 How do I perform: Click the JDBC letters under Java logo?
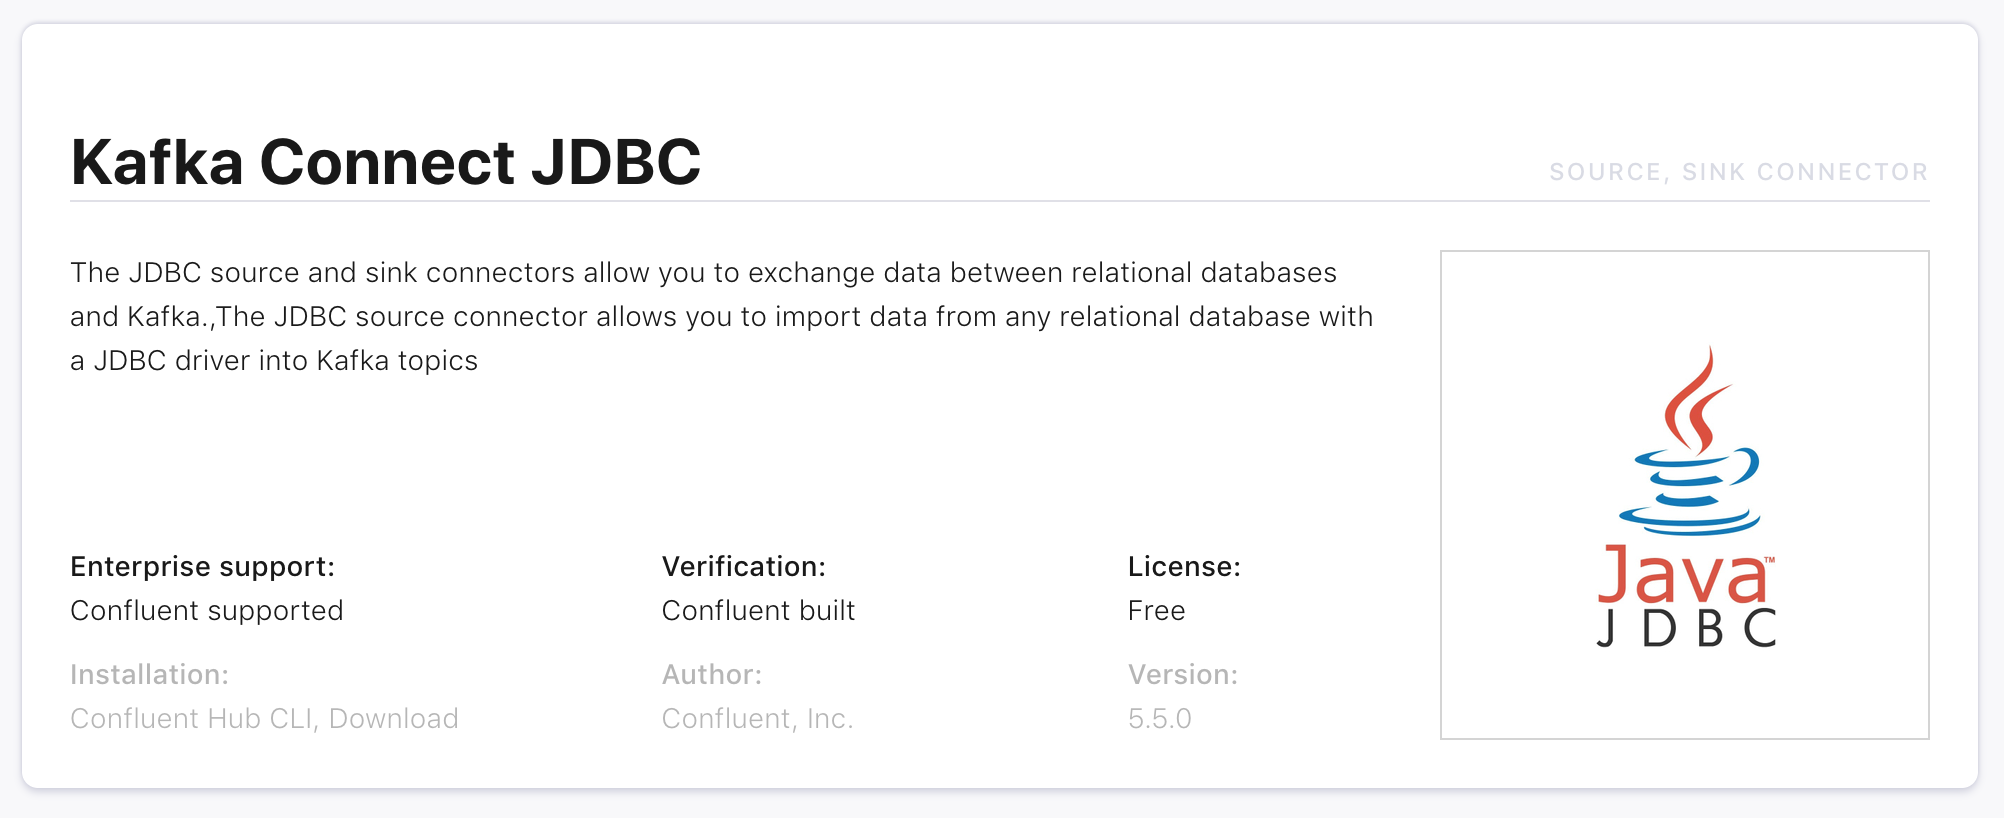[x=1686, y=629]
